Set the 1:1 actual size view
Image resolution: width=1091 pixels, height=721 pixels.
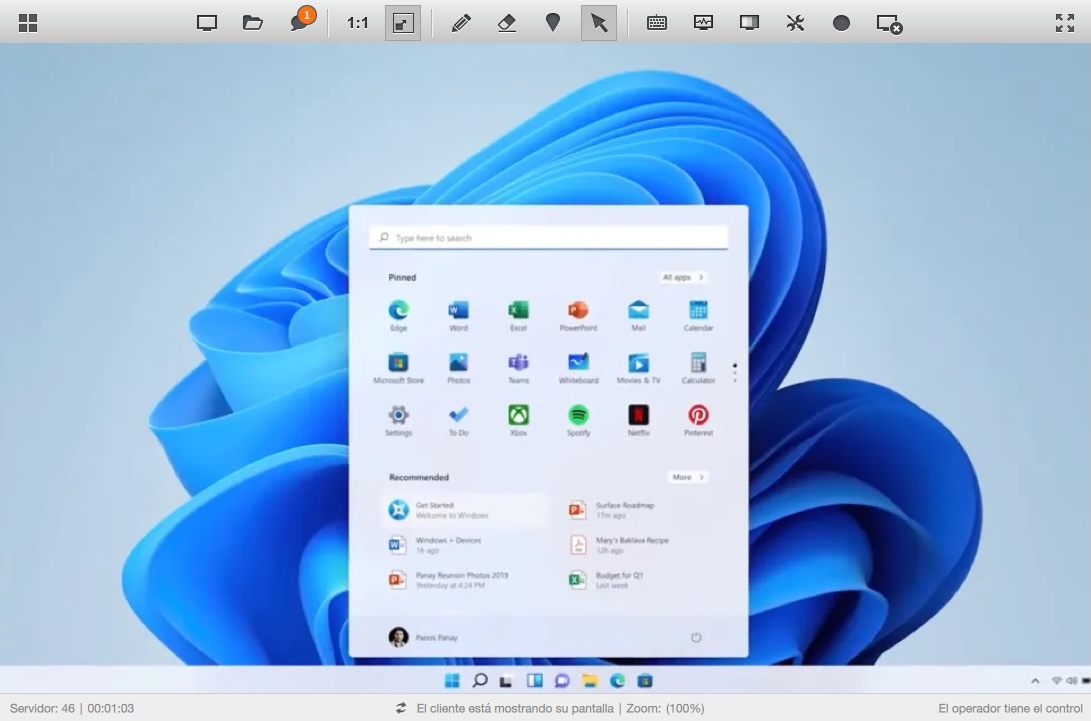[358, 23]
